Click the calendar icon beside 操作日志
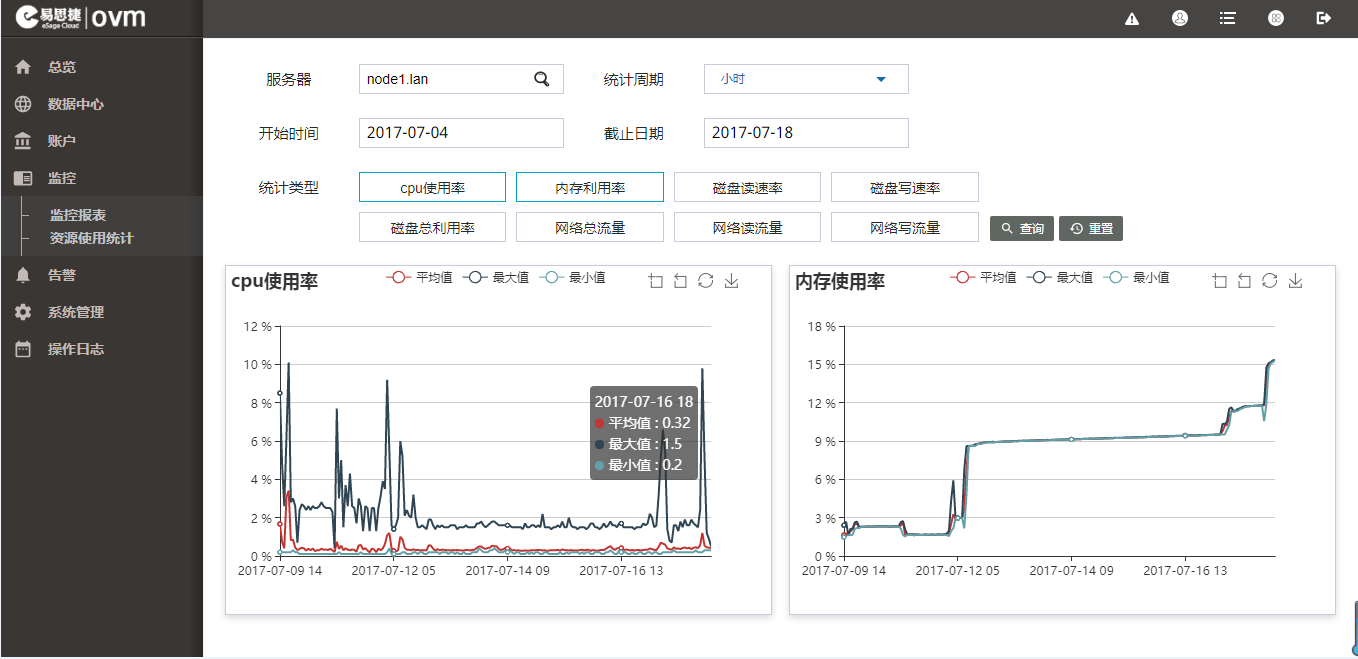 click(x=23, y=349)
